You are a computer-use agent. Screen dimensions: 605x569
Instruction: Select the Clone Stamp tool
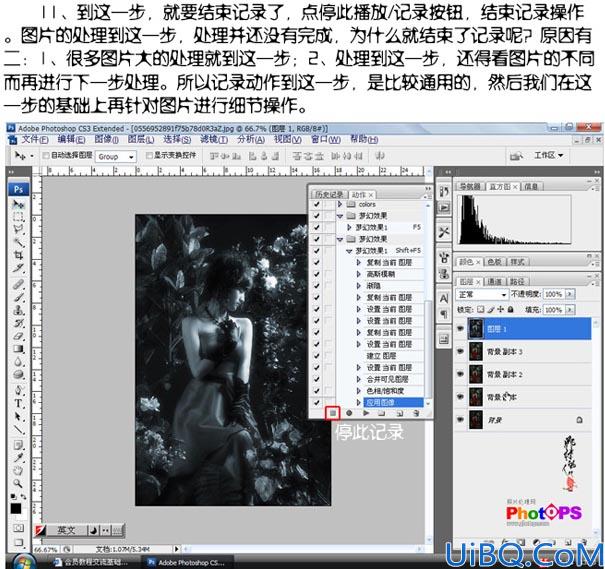pyautogui.click(x=18, y=310)
